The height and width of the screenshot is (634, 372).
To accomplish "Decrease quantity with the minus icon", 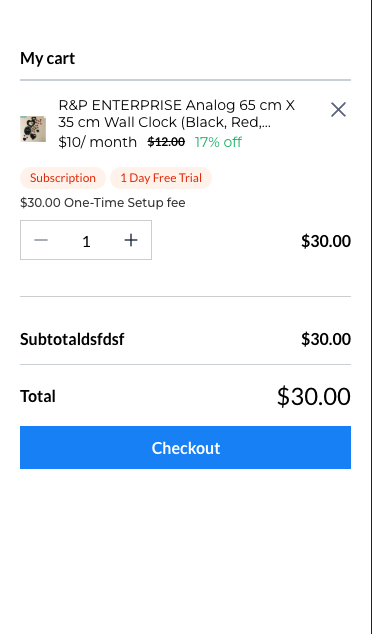I will click(41, 240).
